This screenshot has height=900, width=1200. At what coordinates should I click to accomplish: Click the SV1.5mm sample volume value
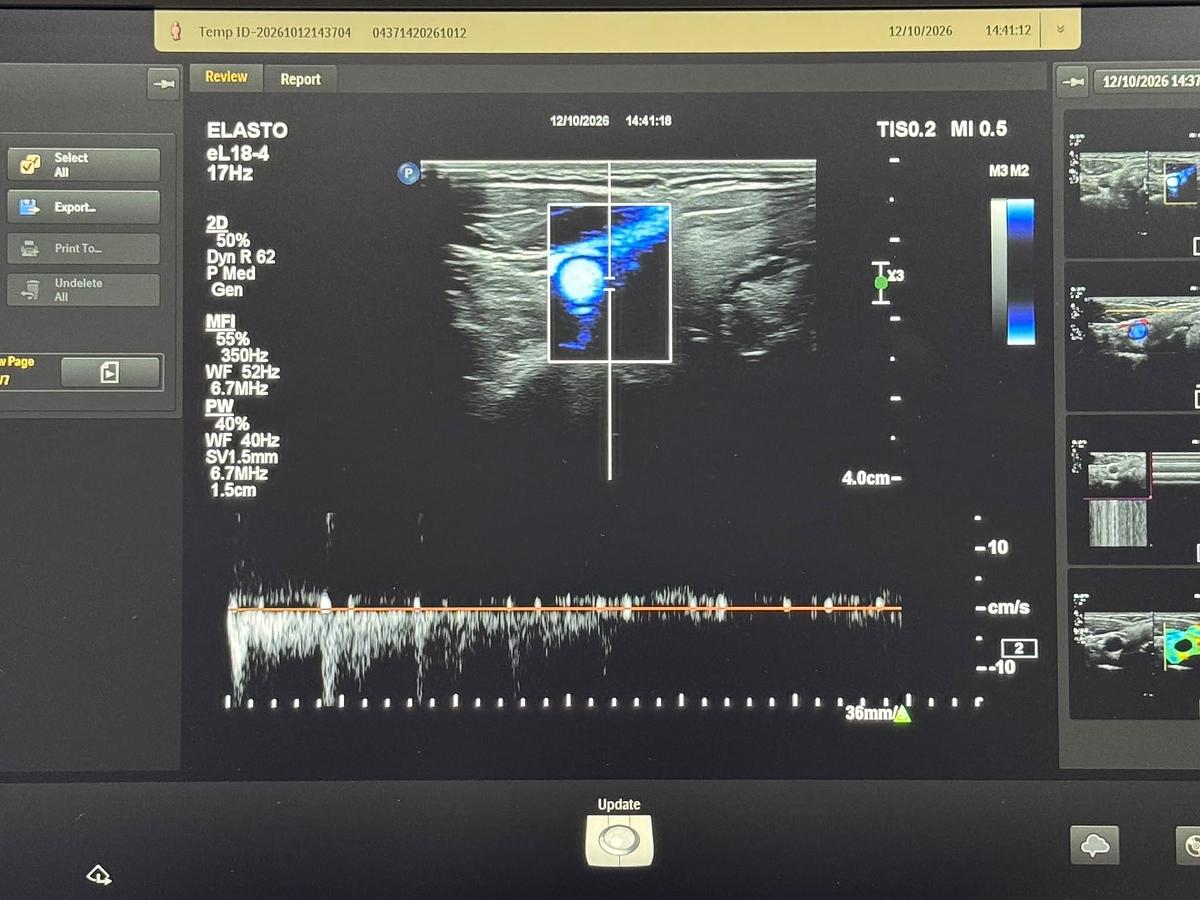tap(241, 458)
